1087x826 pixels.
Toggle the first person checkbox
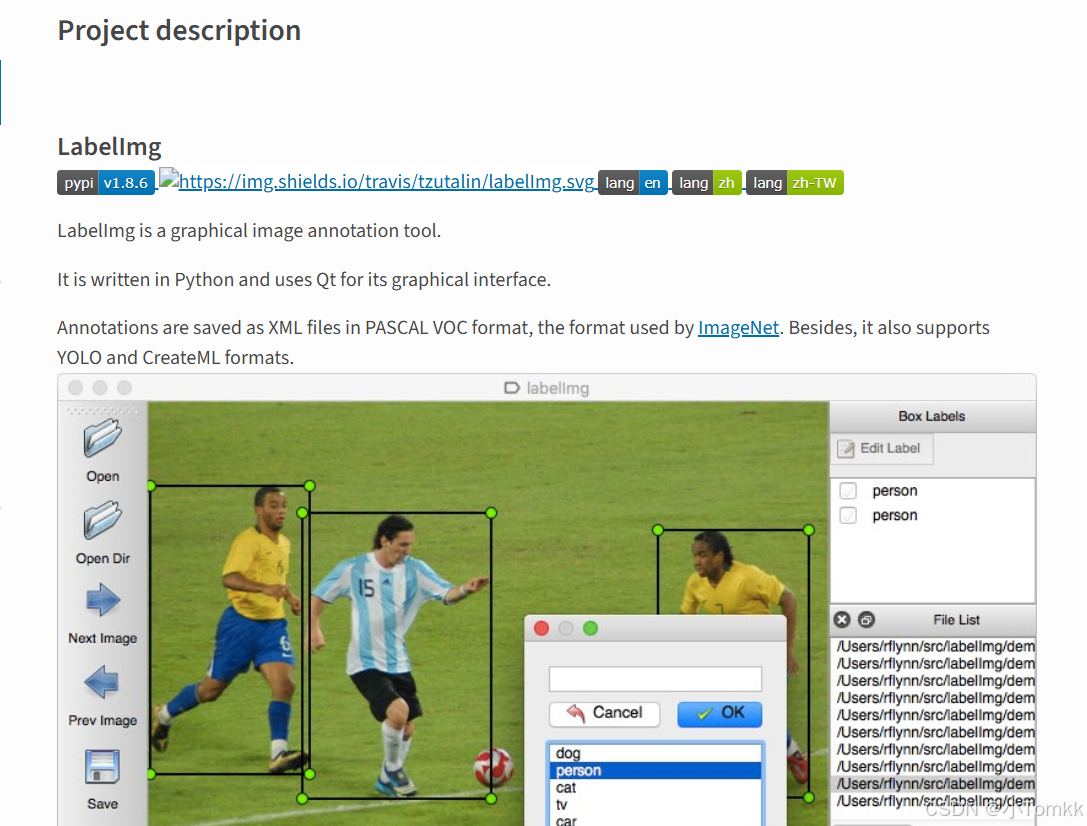tap(848, 491)
